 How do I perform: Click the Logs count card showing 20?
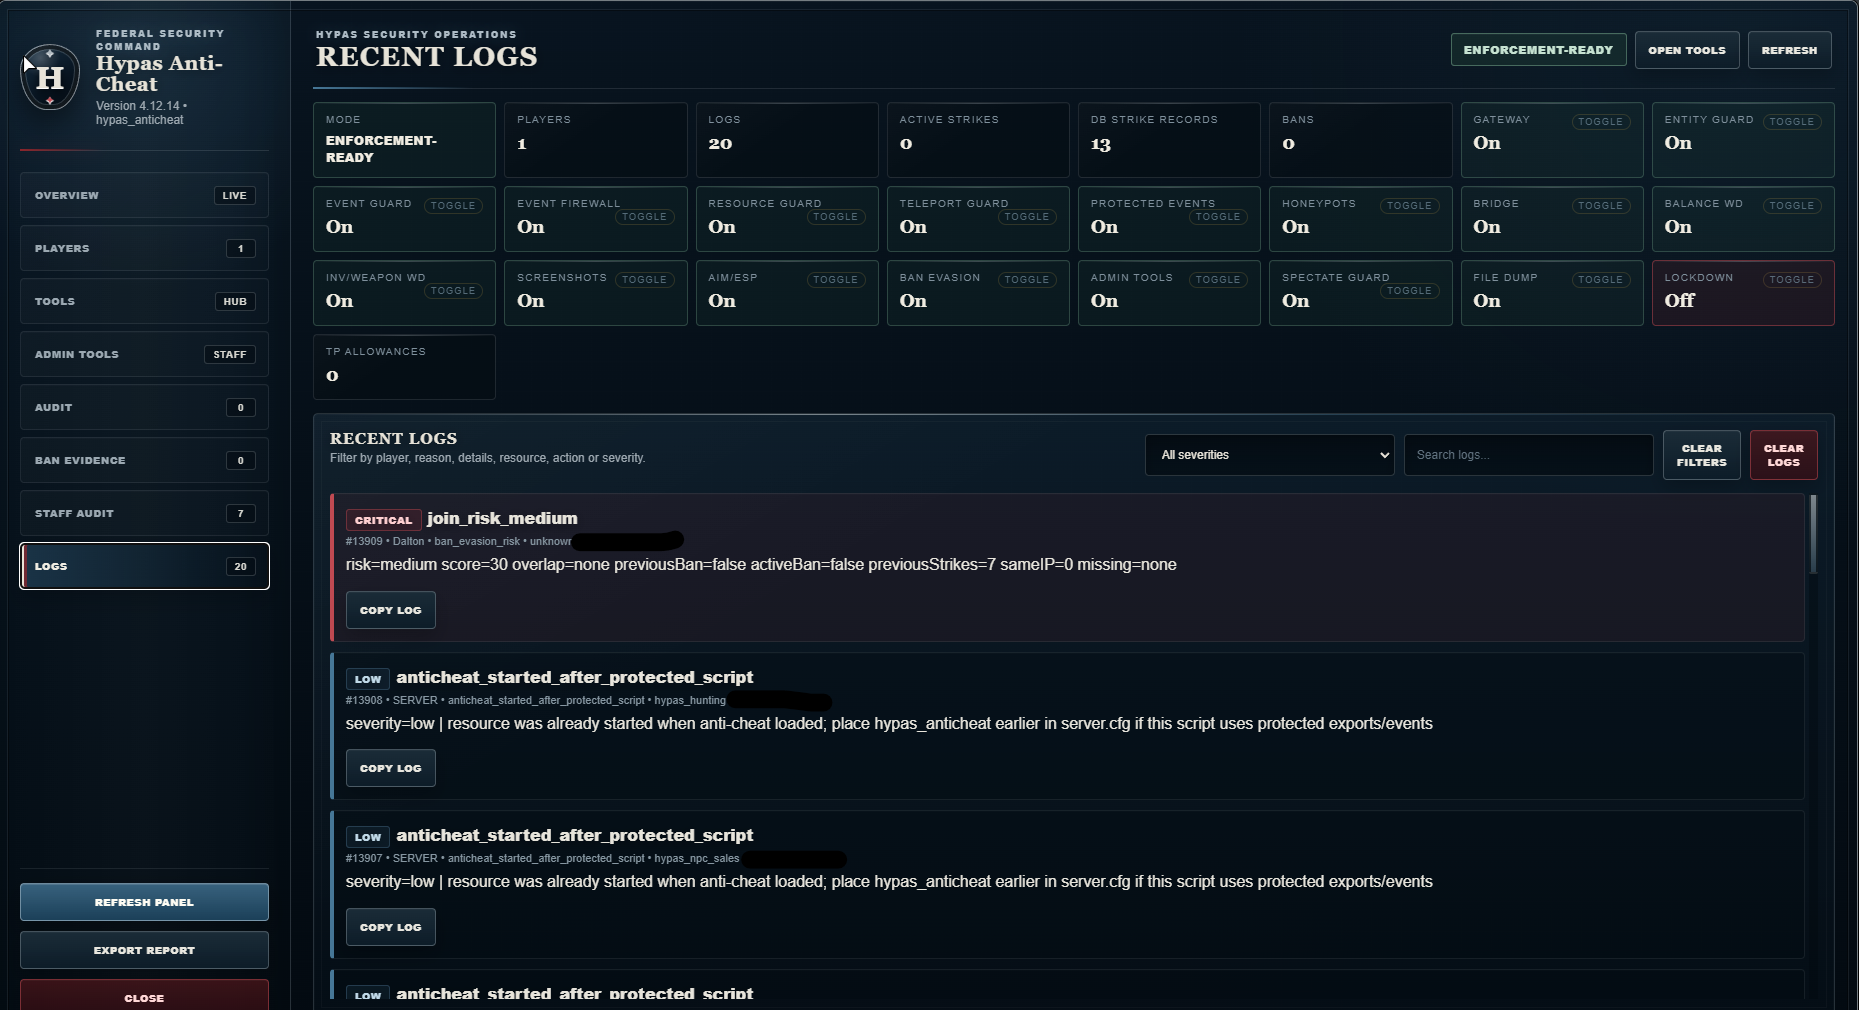786,140
